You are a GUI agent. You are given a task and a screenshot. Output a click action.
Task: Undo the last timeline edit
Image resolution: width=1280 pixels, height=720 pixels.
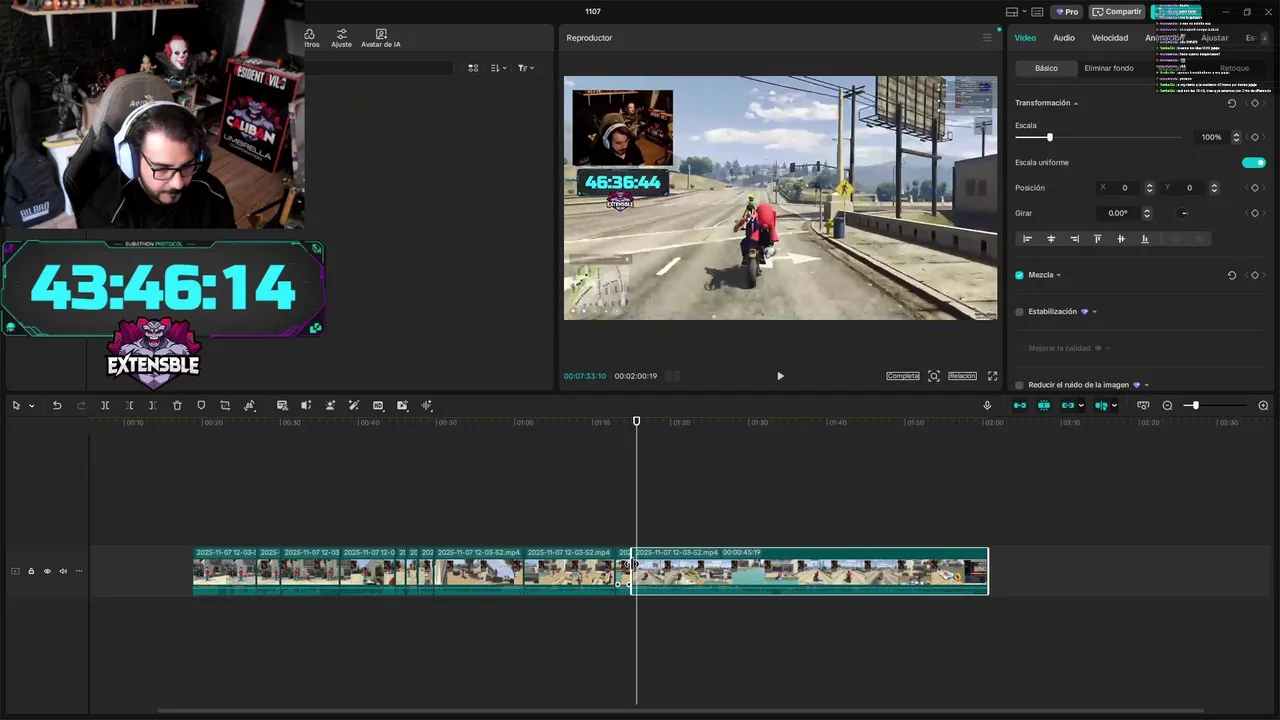[57, 405]
